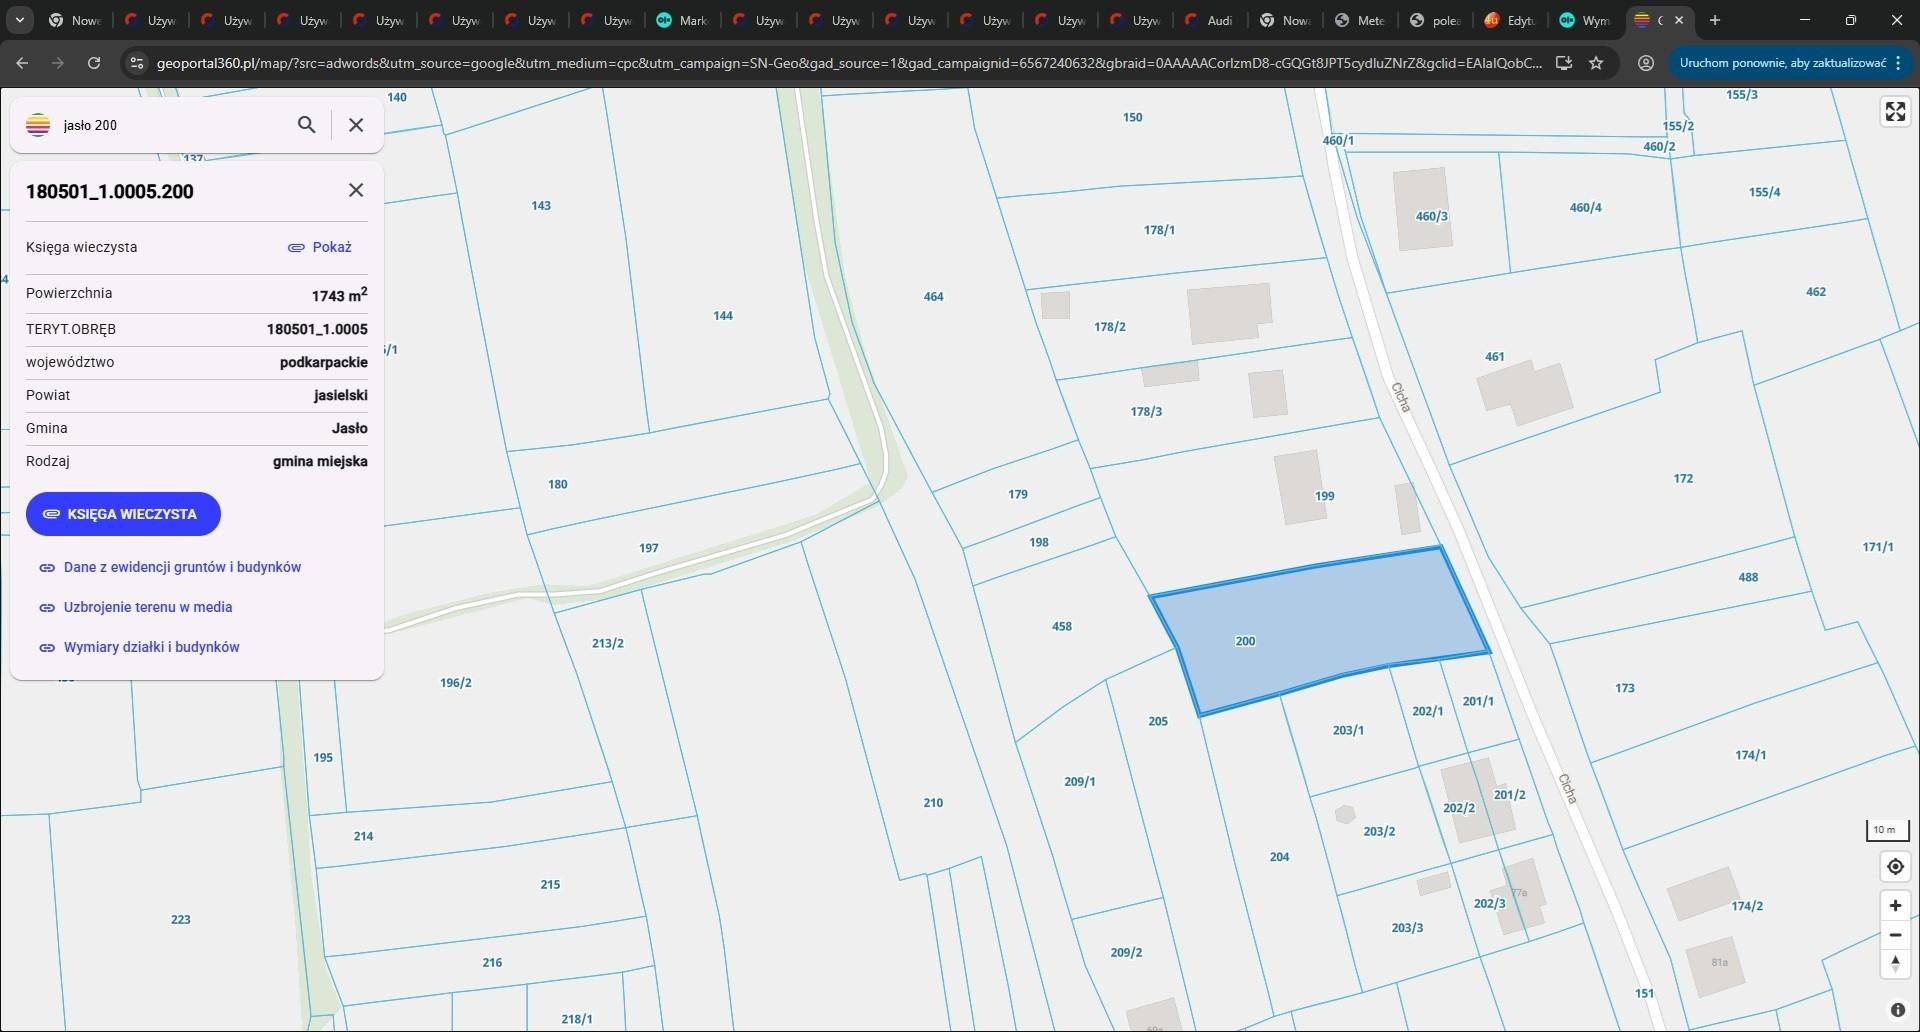Clear the search box with the X icon
This screenshot has width=1920, height=1032.
(x=356, y=125)
